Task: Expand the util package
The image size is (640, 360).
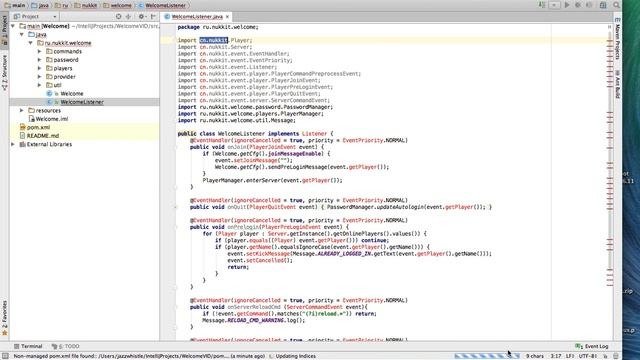Action: [x=40, y=85]
